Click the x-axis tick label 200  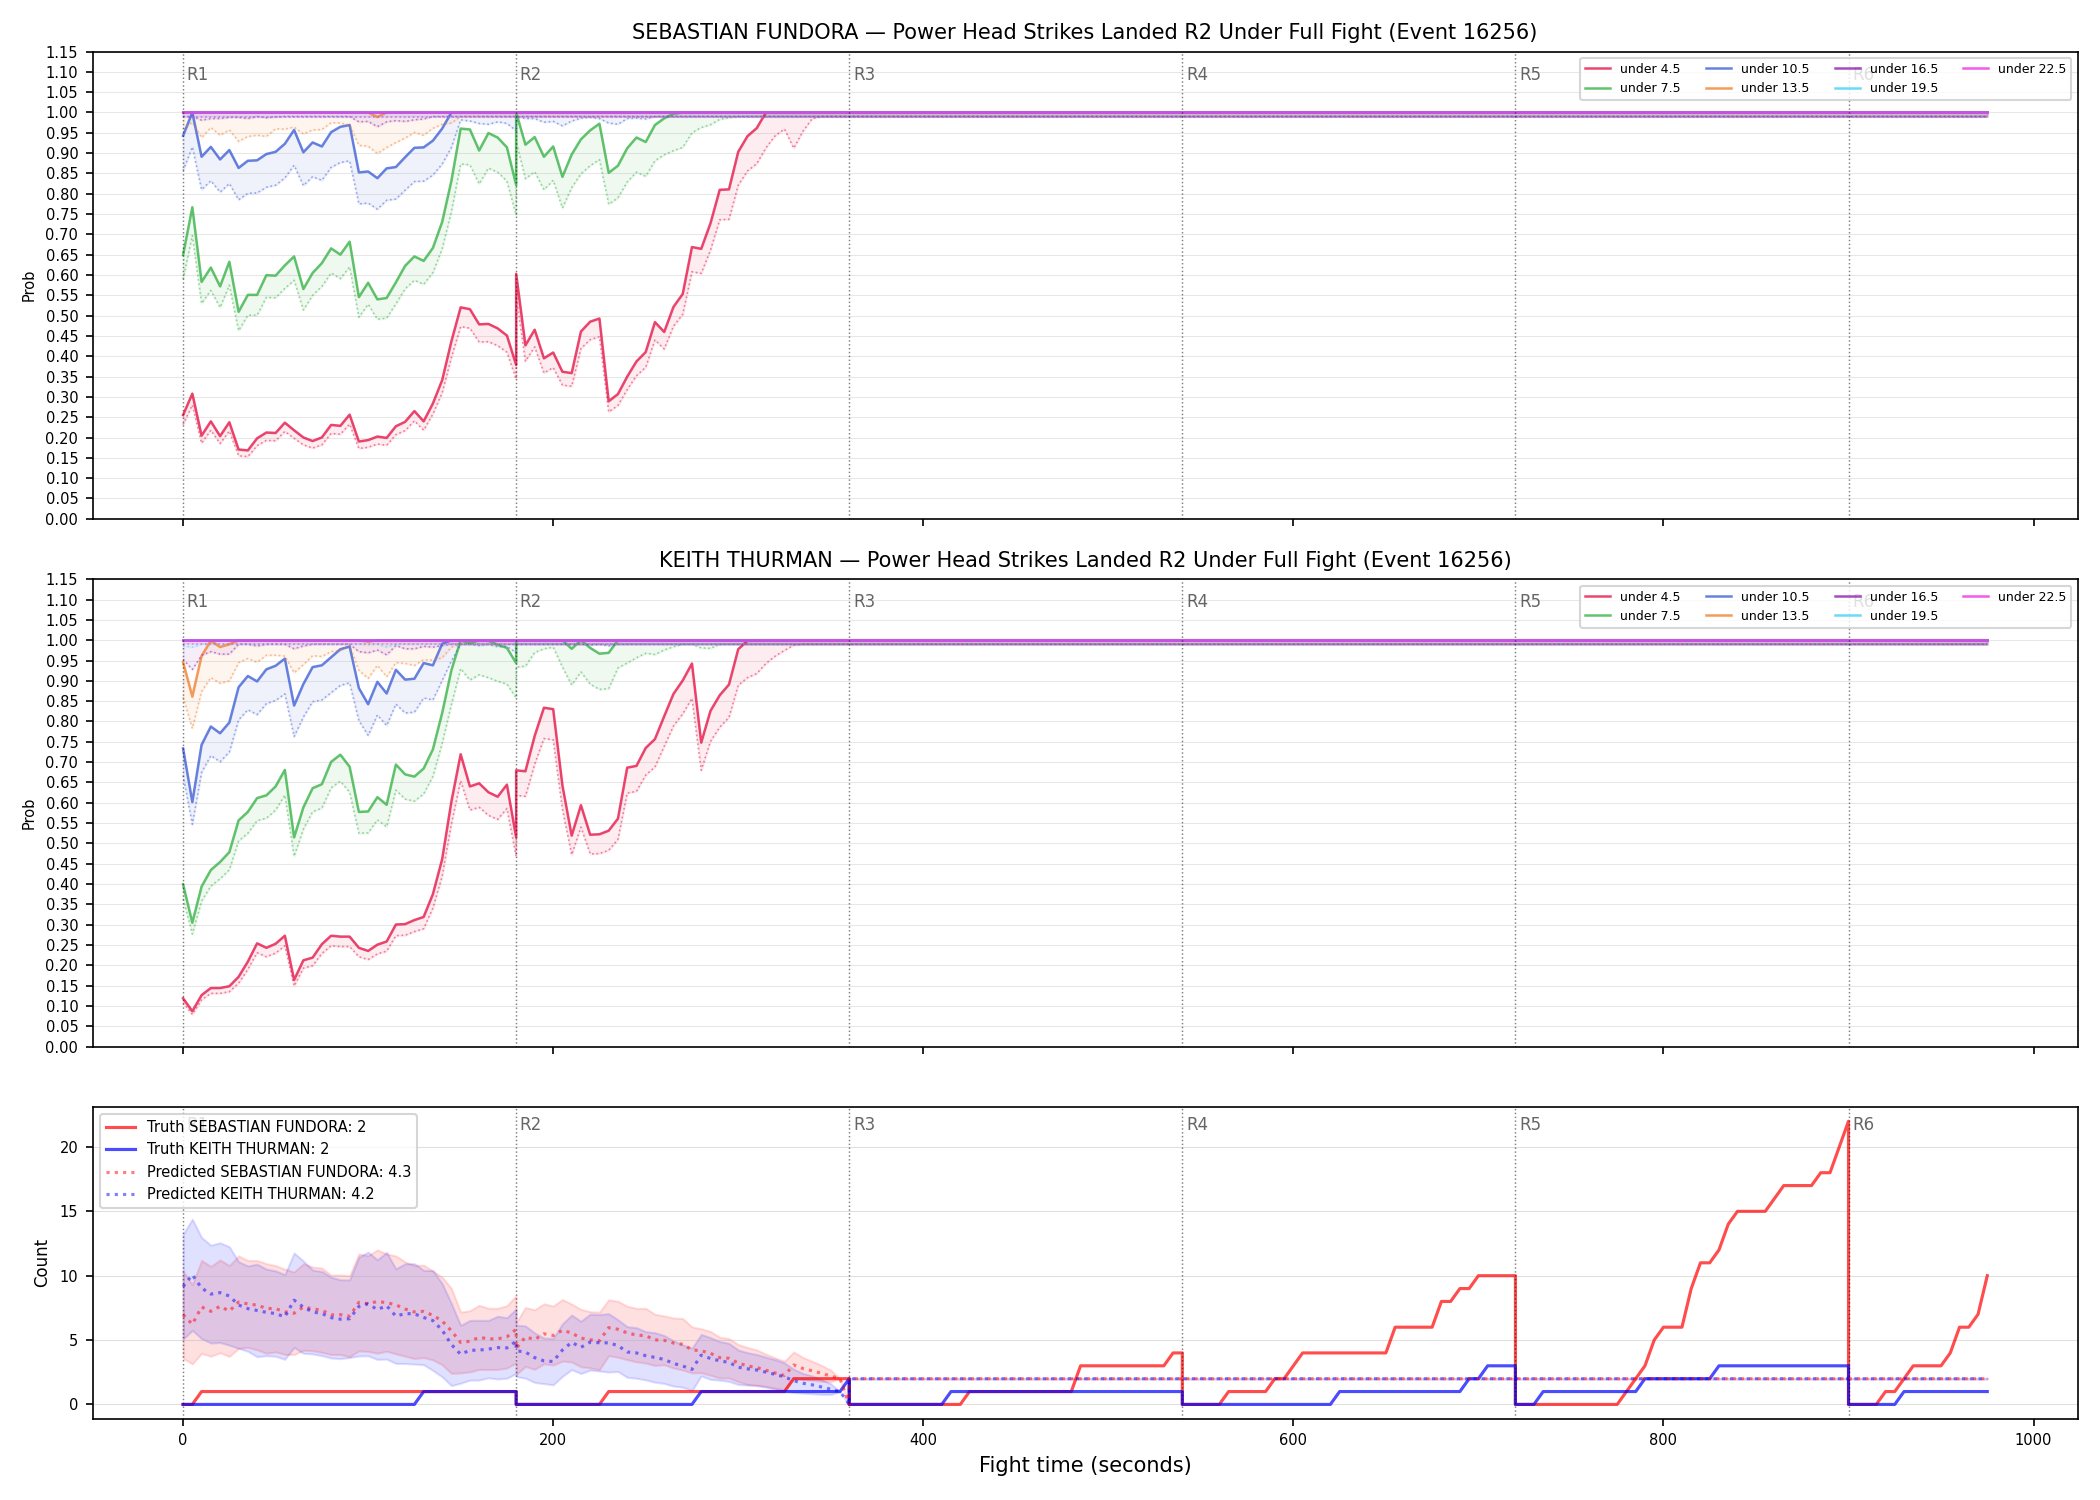pos(552,1440)
